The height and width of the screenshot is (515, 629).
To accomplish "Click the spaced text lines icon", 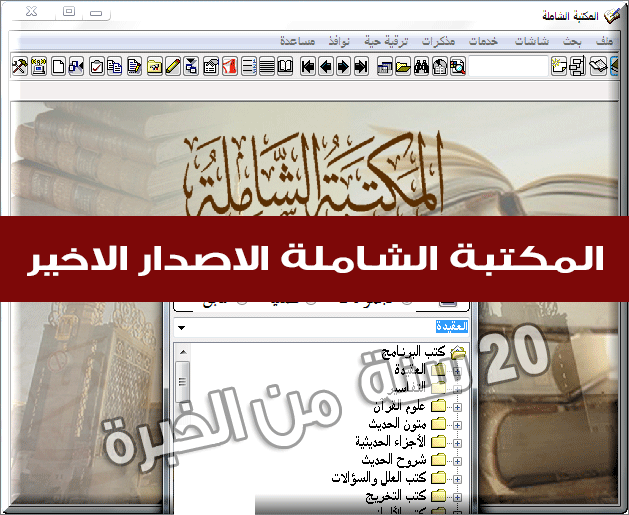I will pyautogui.click(x=249, y=66).
